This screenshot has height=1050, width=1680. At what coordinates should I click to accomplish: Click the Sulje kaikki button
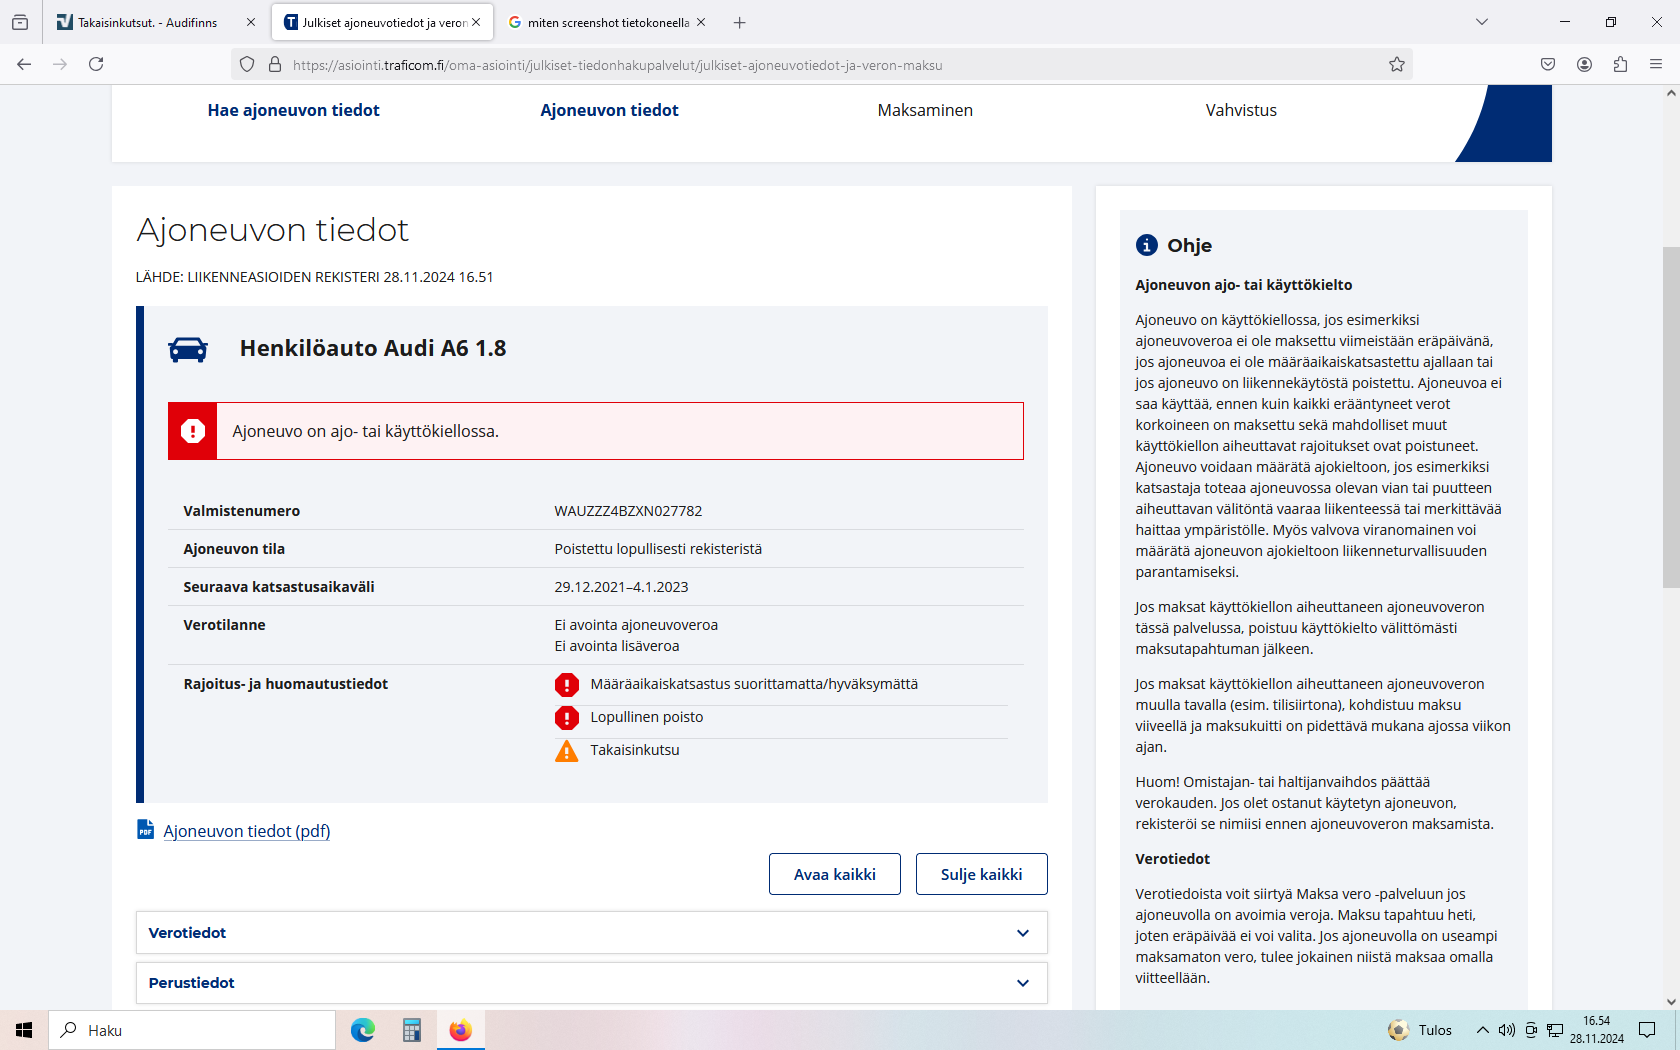[981, 874]
